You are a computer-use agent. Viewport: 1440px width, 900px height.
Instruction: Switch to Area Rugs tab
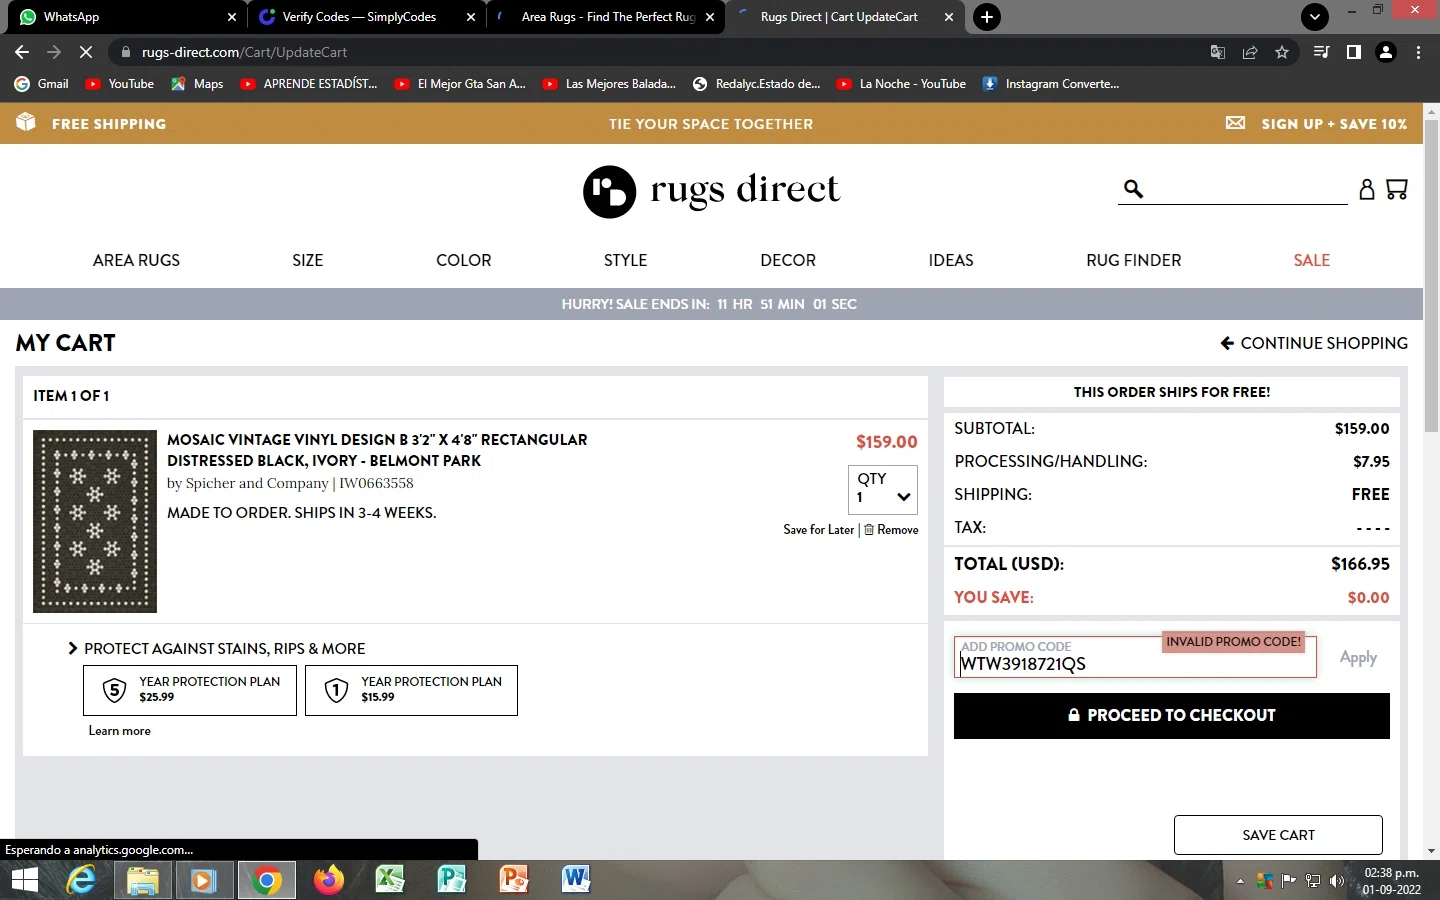point(606,17)
